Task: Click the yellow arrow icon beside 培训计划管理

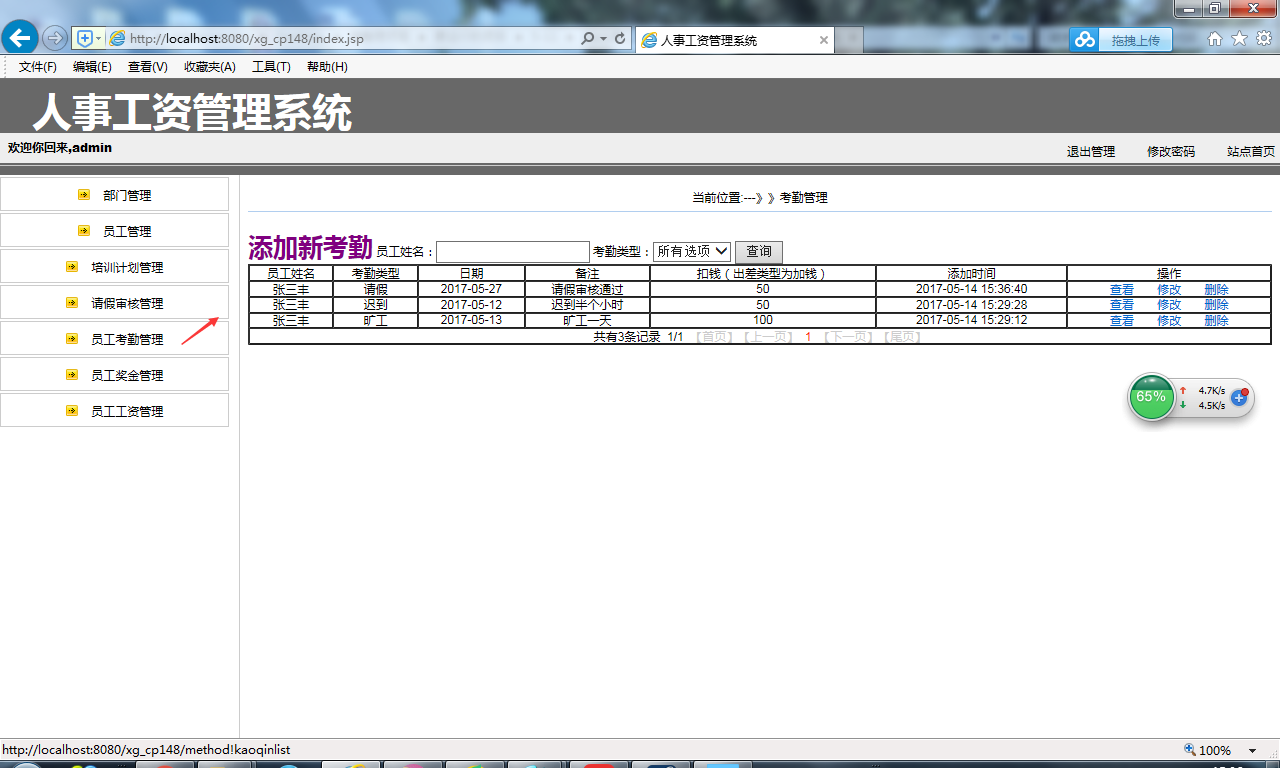Action: (72, 267)
